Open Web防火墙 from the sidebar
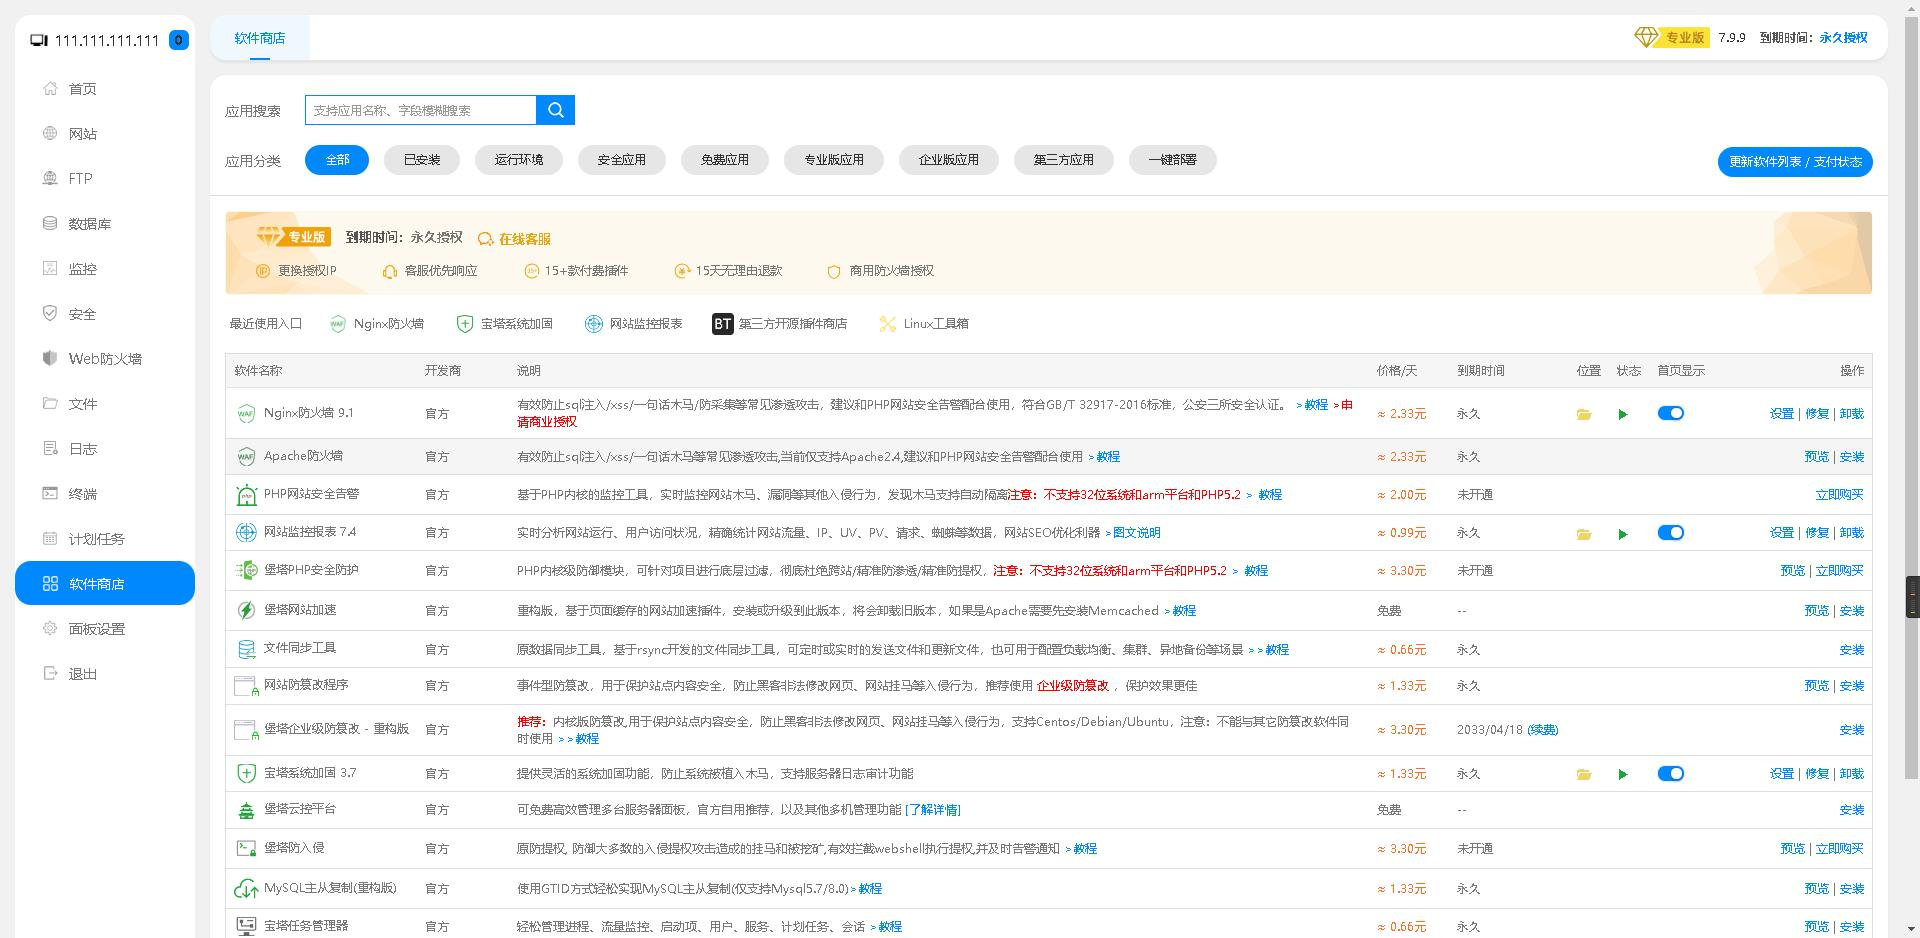 click(106, 358)
